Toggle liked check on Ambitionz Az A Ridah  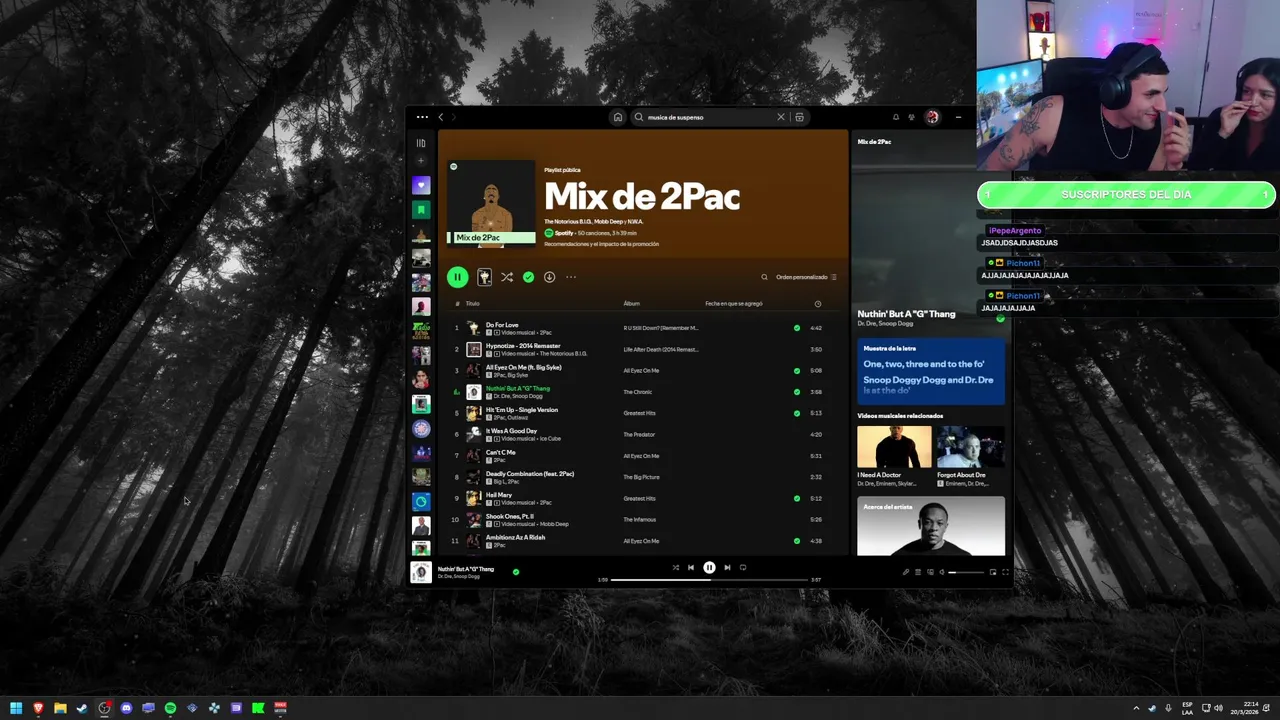point(797,541)
